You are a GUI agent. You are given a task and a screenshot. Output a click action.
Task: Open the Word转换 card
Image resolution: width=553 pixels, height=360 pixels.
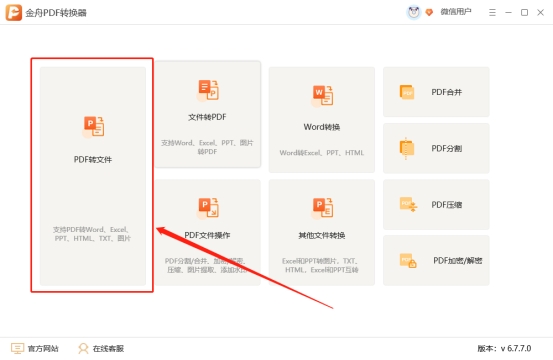(x=322, y=120)
